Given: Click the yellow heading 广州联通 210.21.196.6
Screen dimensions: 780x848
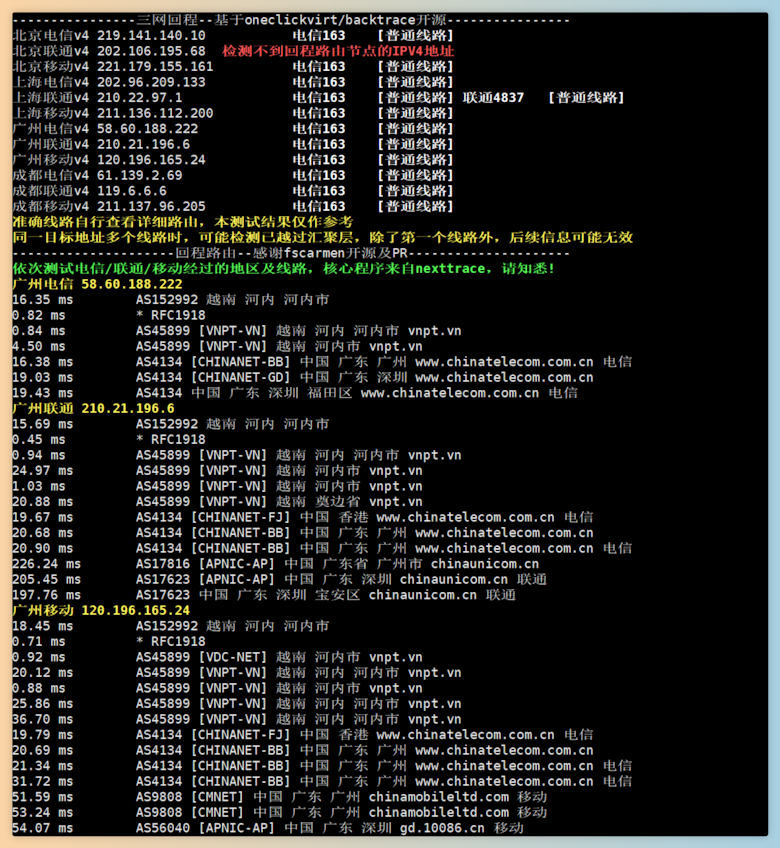Looking at the screenshot, I should pos(94,409).
